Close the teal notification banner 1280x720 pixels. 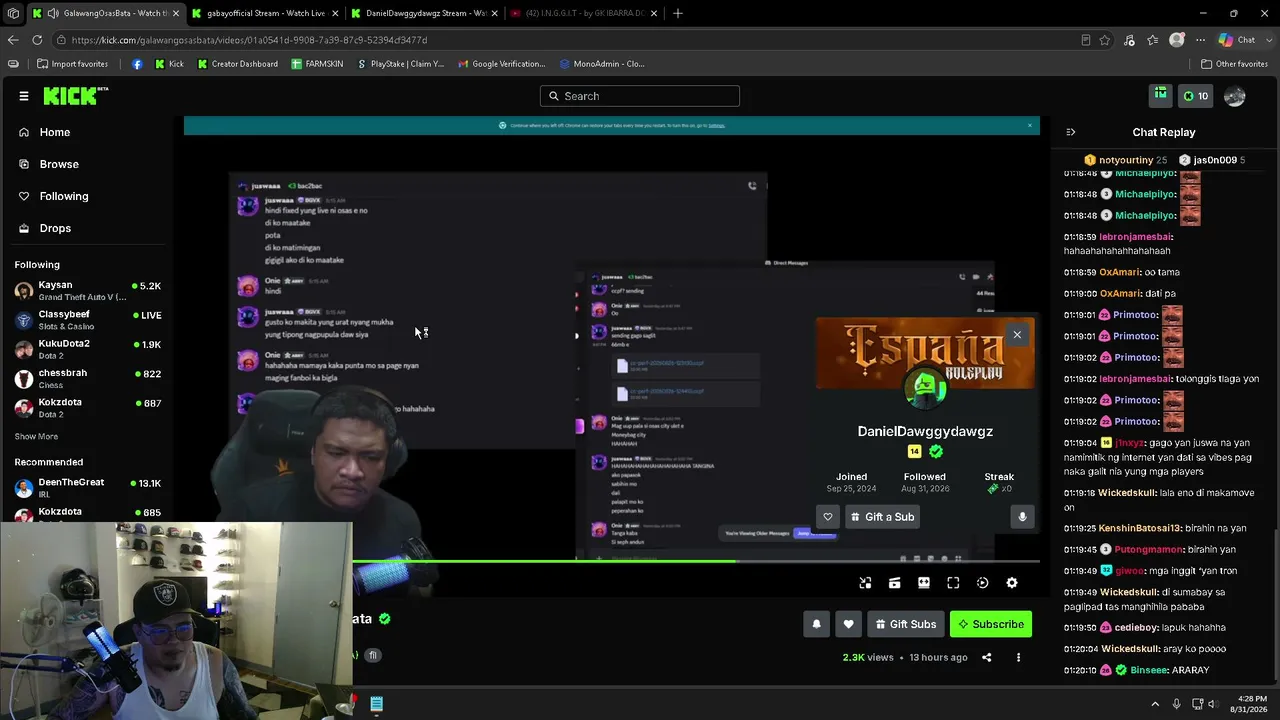click(1029, 125)
